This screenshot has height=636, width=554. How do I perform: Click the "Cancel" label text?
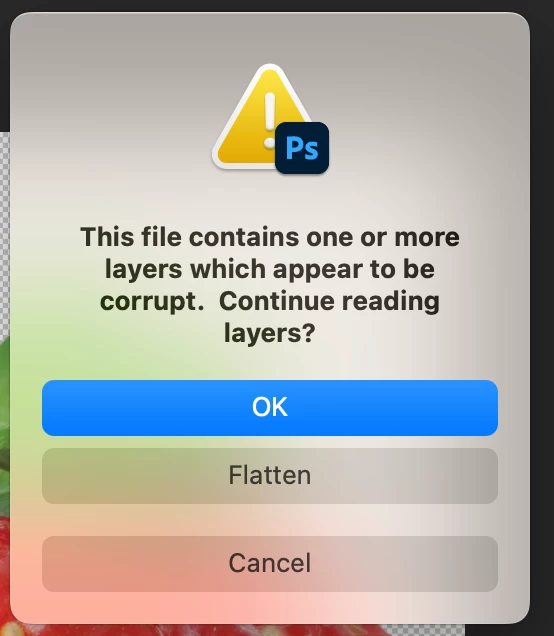click(270, 563)
